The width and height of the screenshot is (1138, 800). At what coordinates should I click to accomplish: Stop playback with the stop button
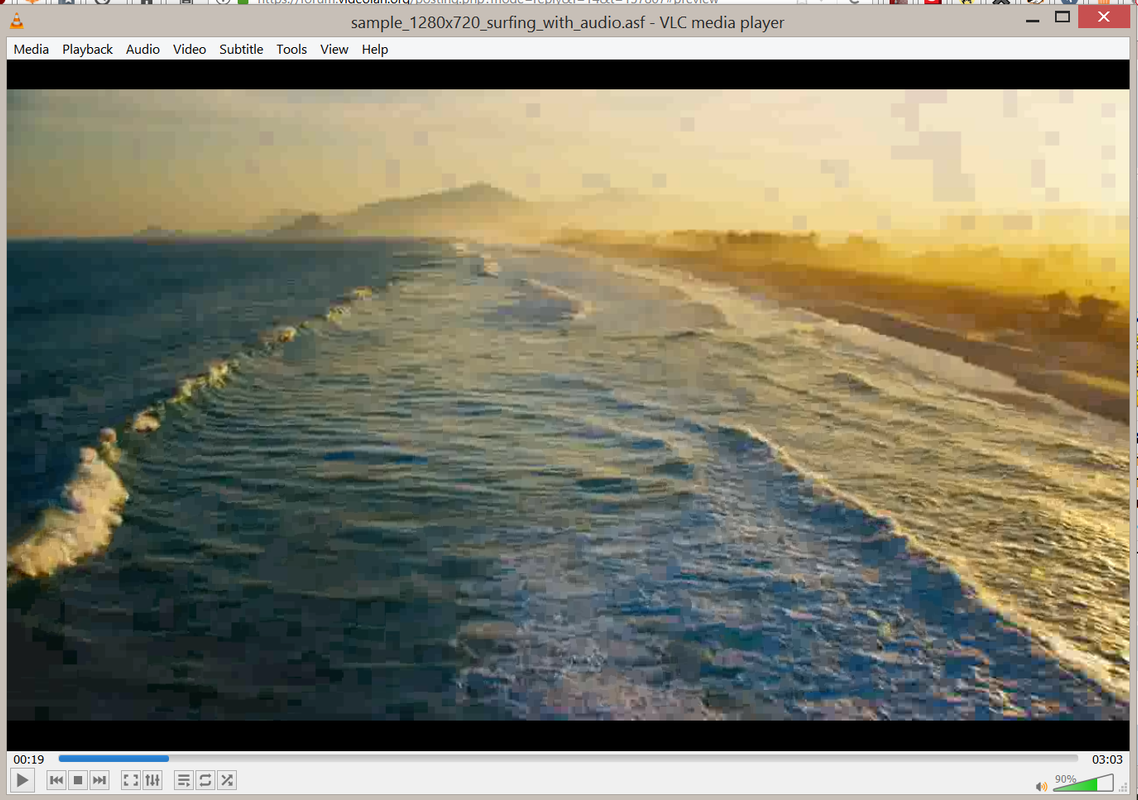point(78,780)
